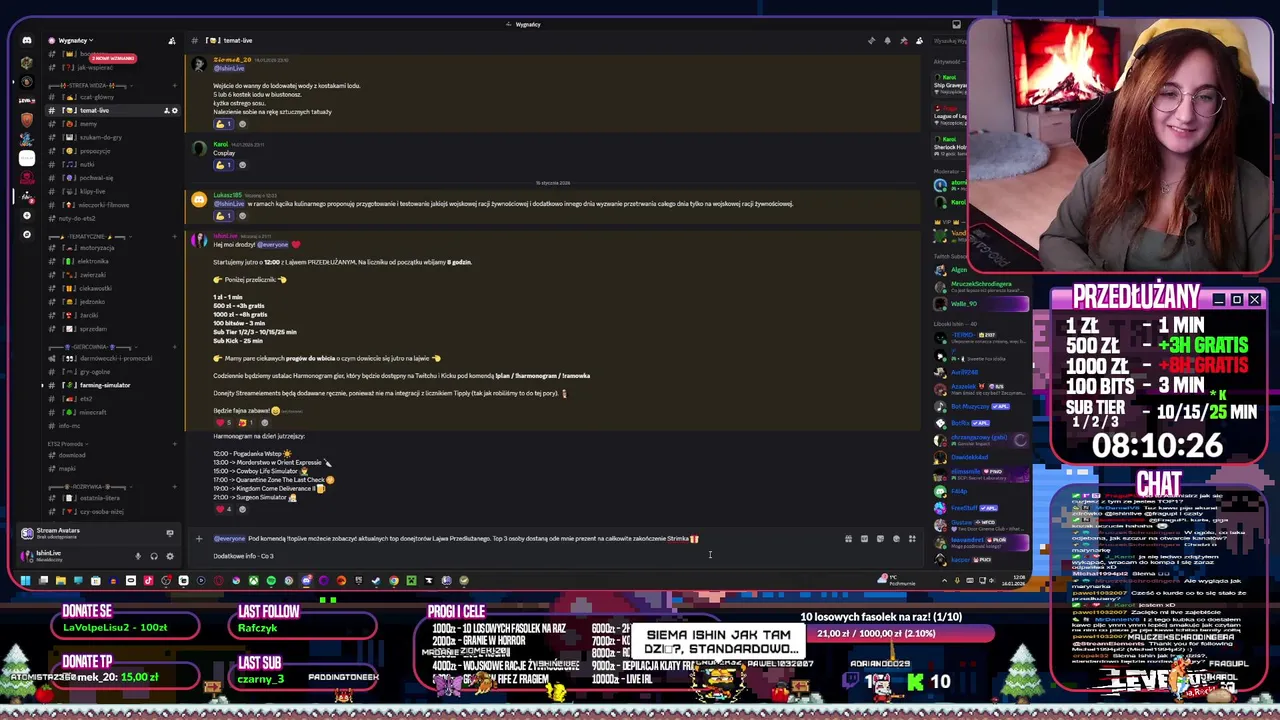Open Discord direct messages home icon
Image resolution: width=1280 pixels, height=720 pixels.
27,41
